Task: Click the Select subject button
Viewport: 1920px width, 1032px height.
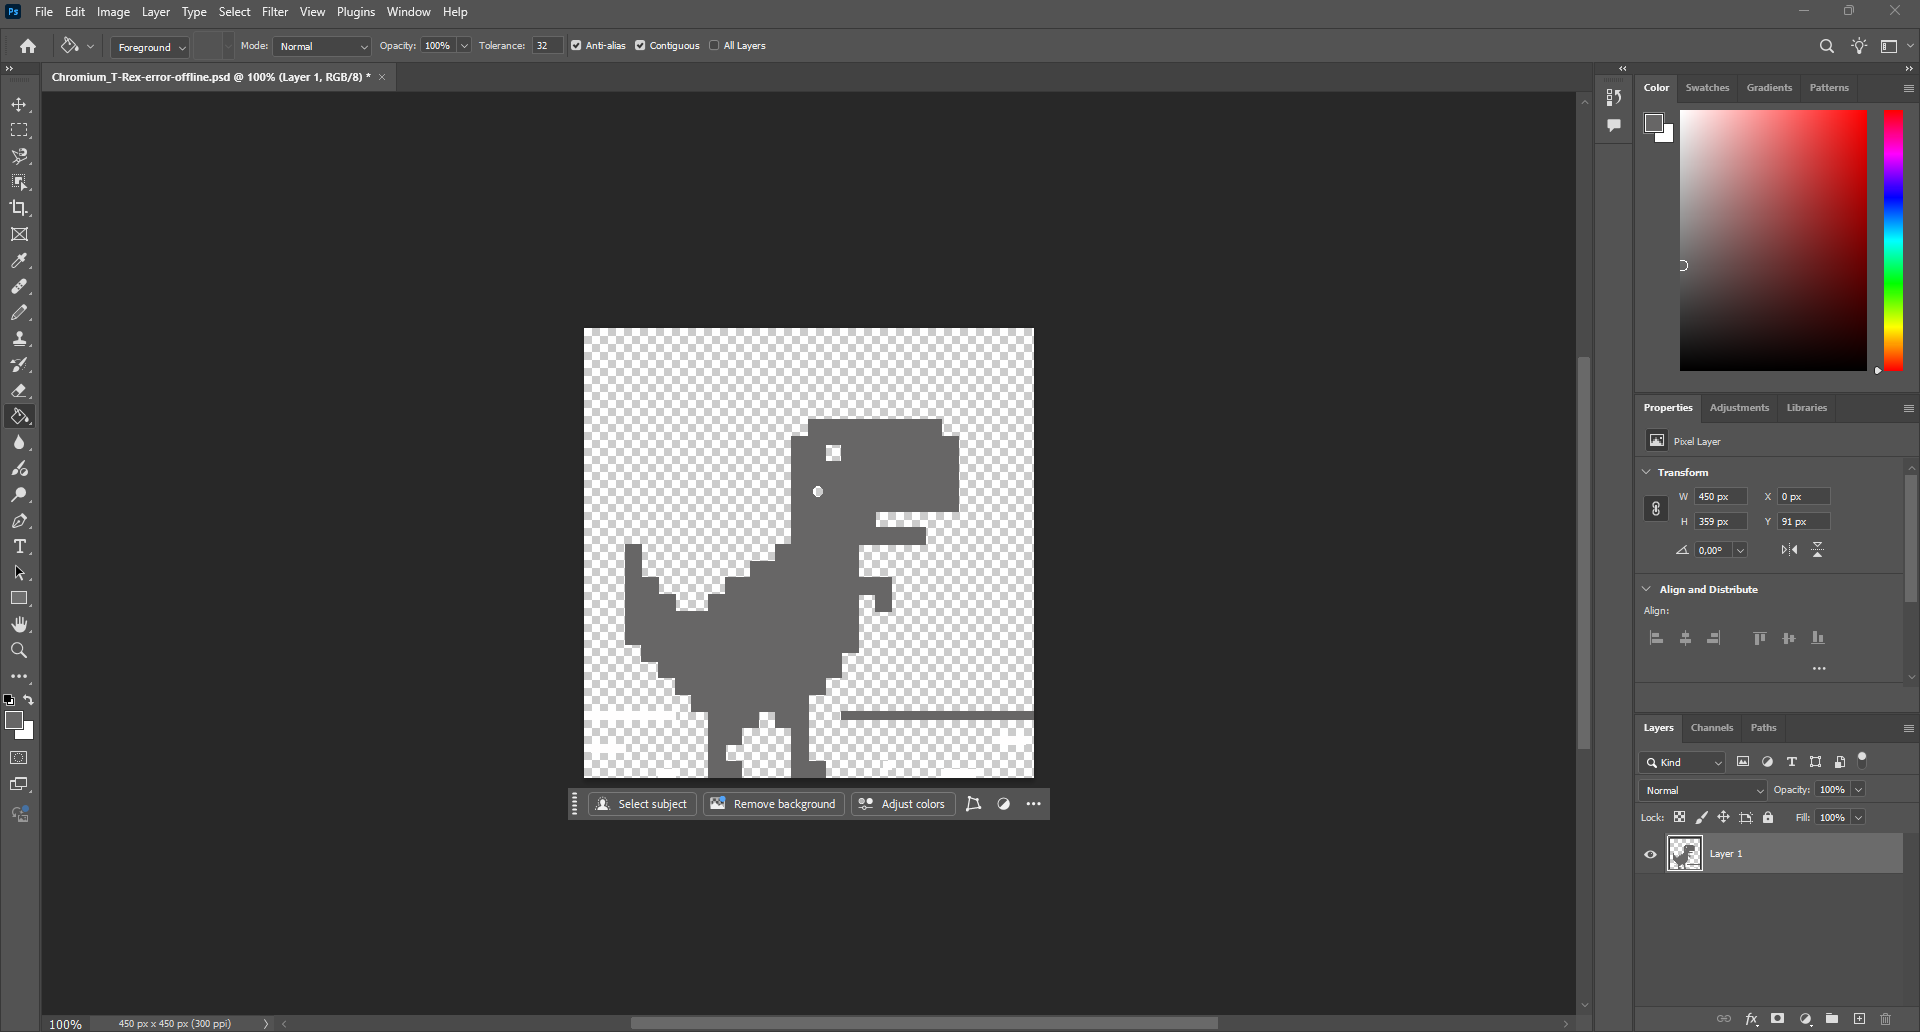Action: (x=642, y=804)
